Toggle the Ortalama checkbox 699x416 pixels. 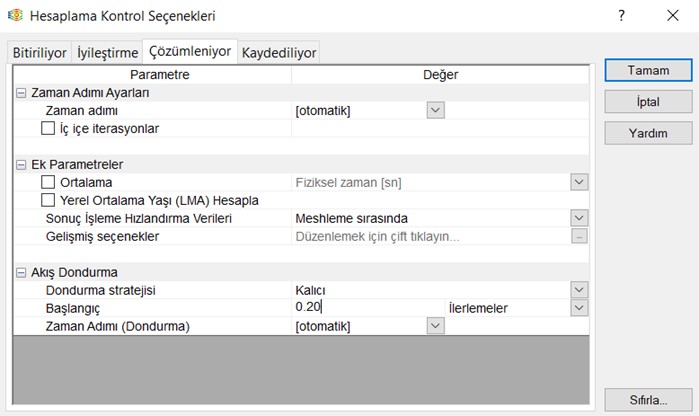pyautogui.click(x=48, y=182)
